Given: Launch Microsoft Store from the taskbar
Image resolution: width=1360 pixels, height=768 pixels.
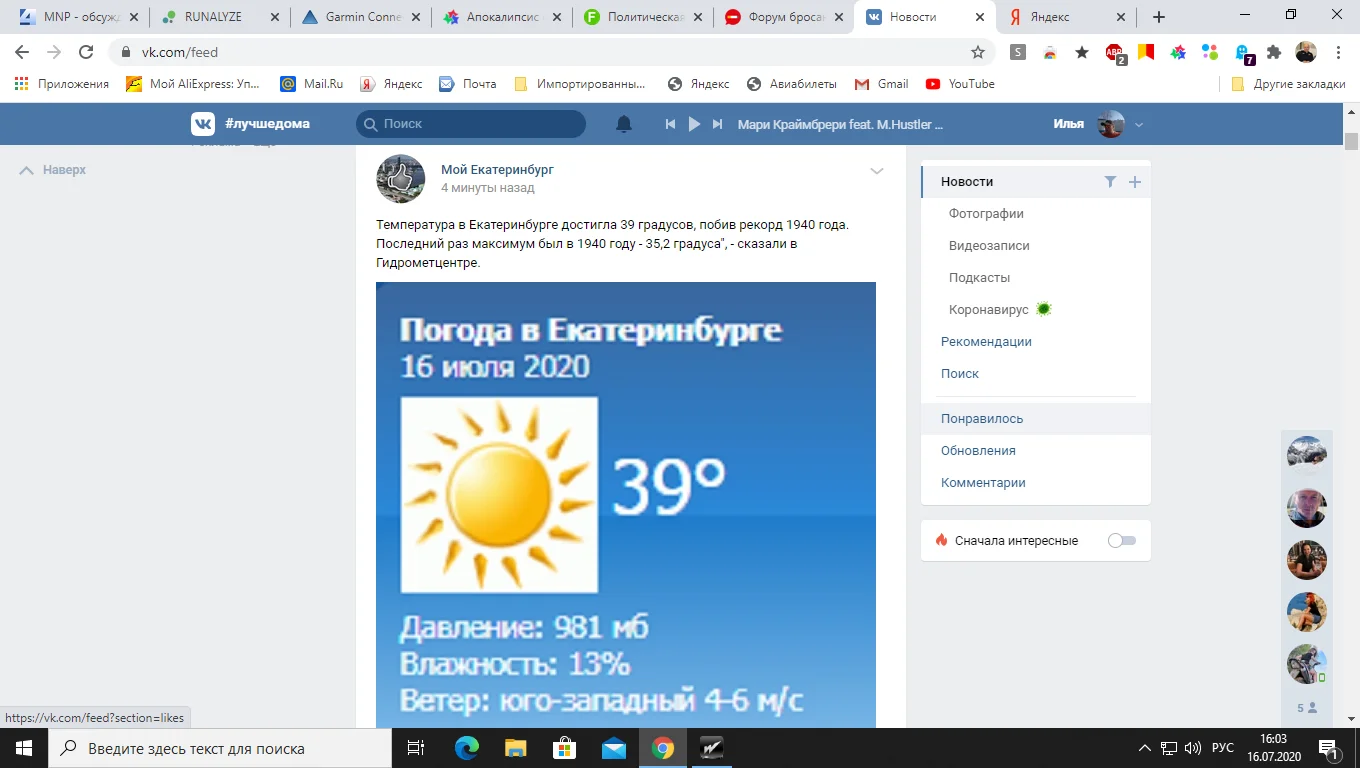Looking at the screenshot, I should (564, 747).
